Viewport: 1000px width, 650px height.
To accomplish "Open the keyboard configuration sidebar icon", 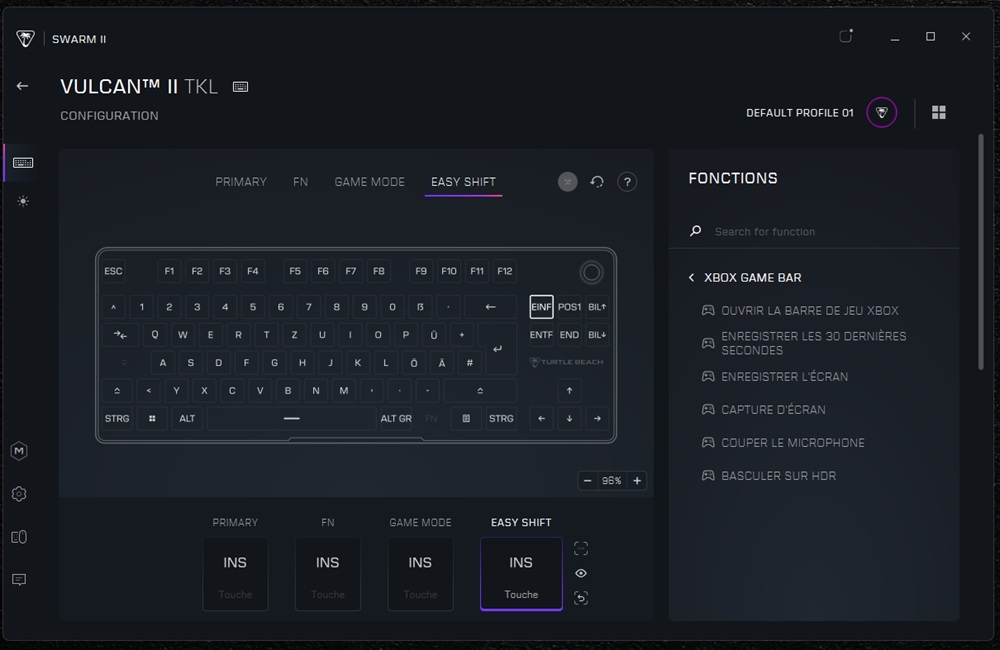I will [x=21, y=161].
